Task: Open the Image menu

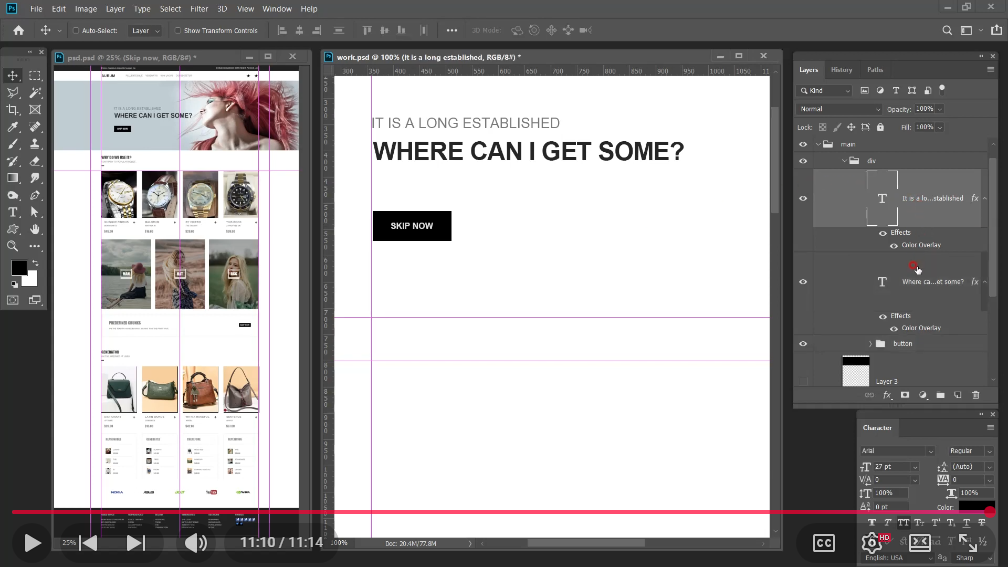Action: [x=86, y=9]
